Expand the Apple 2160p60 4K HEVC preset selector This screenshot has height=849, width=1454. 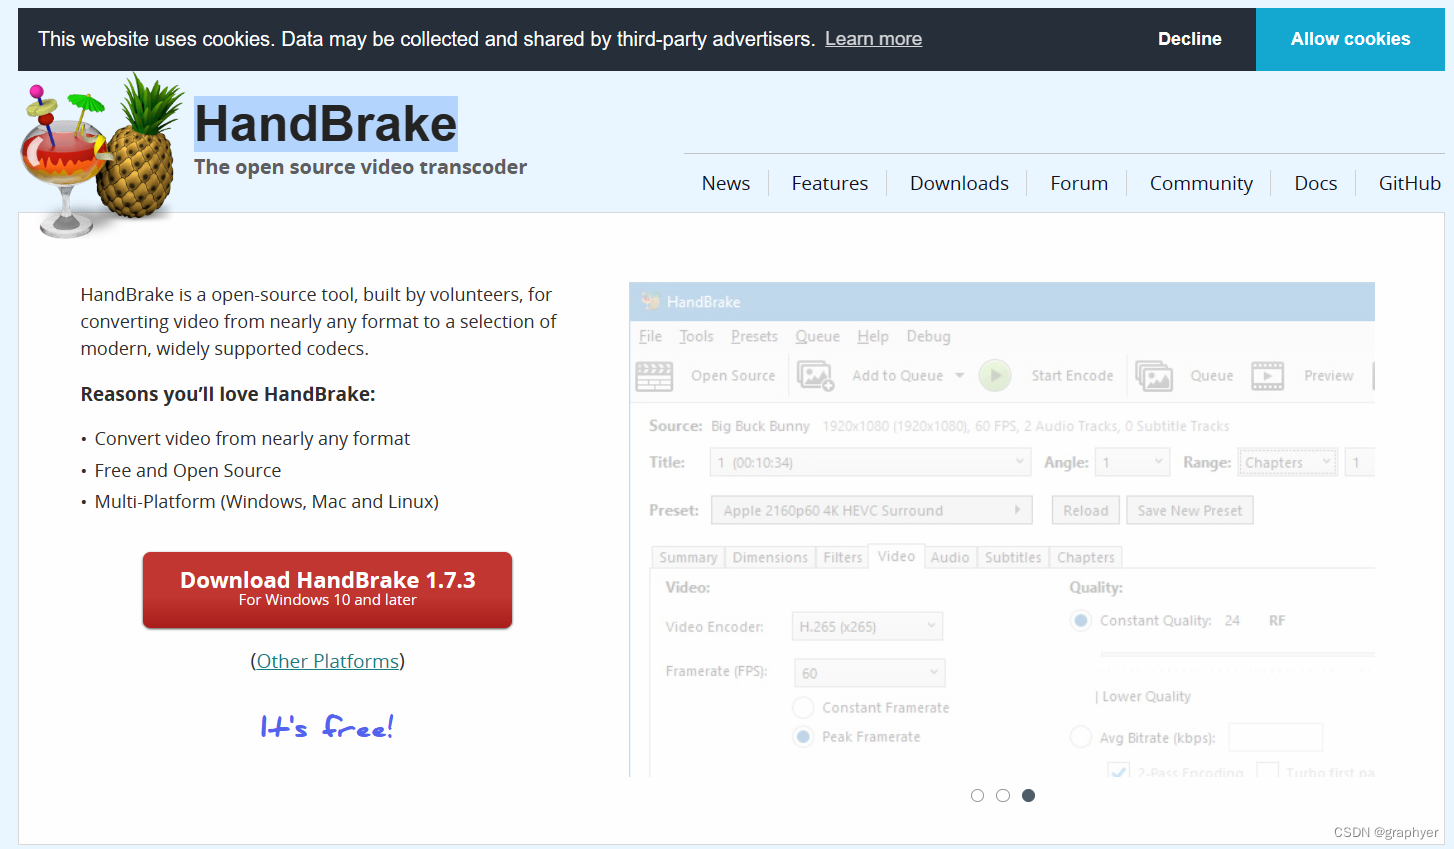871,510
